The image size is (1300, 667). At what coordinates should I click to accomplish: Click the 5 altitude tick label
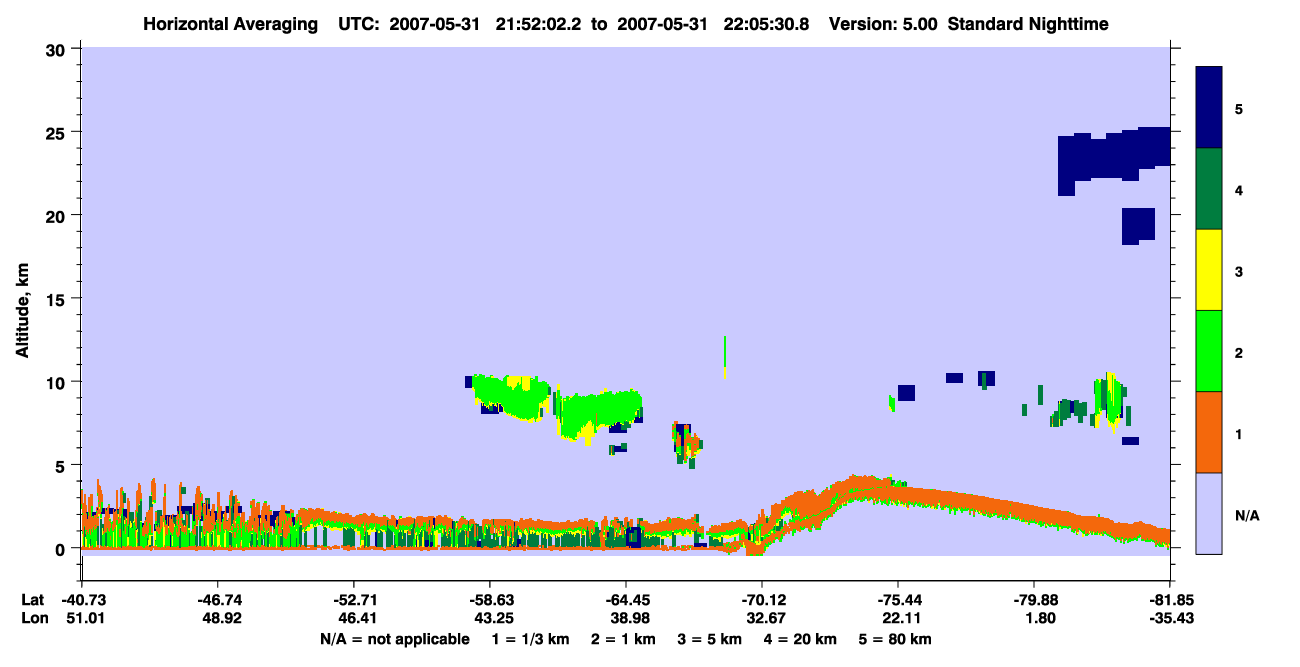pyautogui.click(x=62, y=465)
